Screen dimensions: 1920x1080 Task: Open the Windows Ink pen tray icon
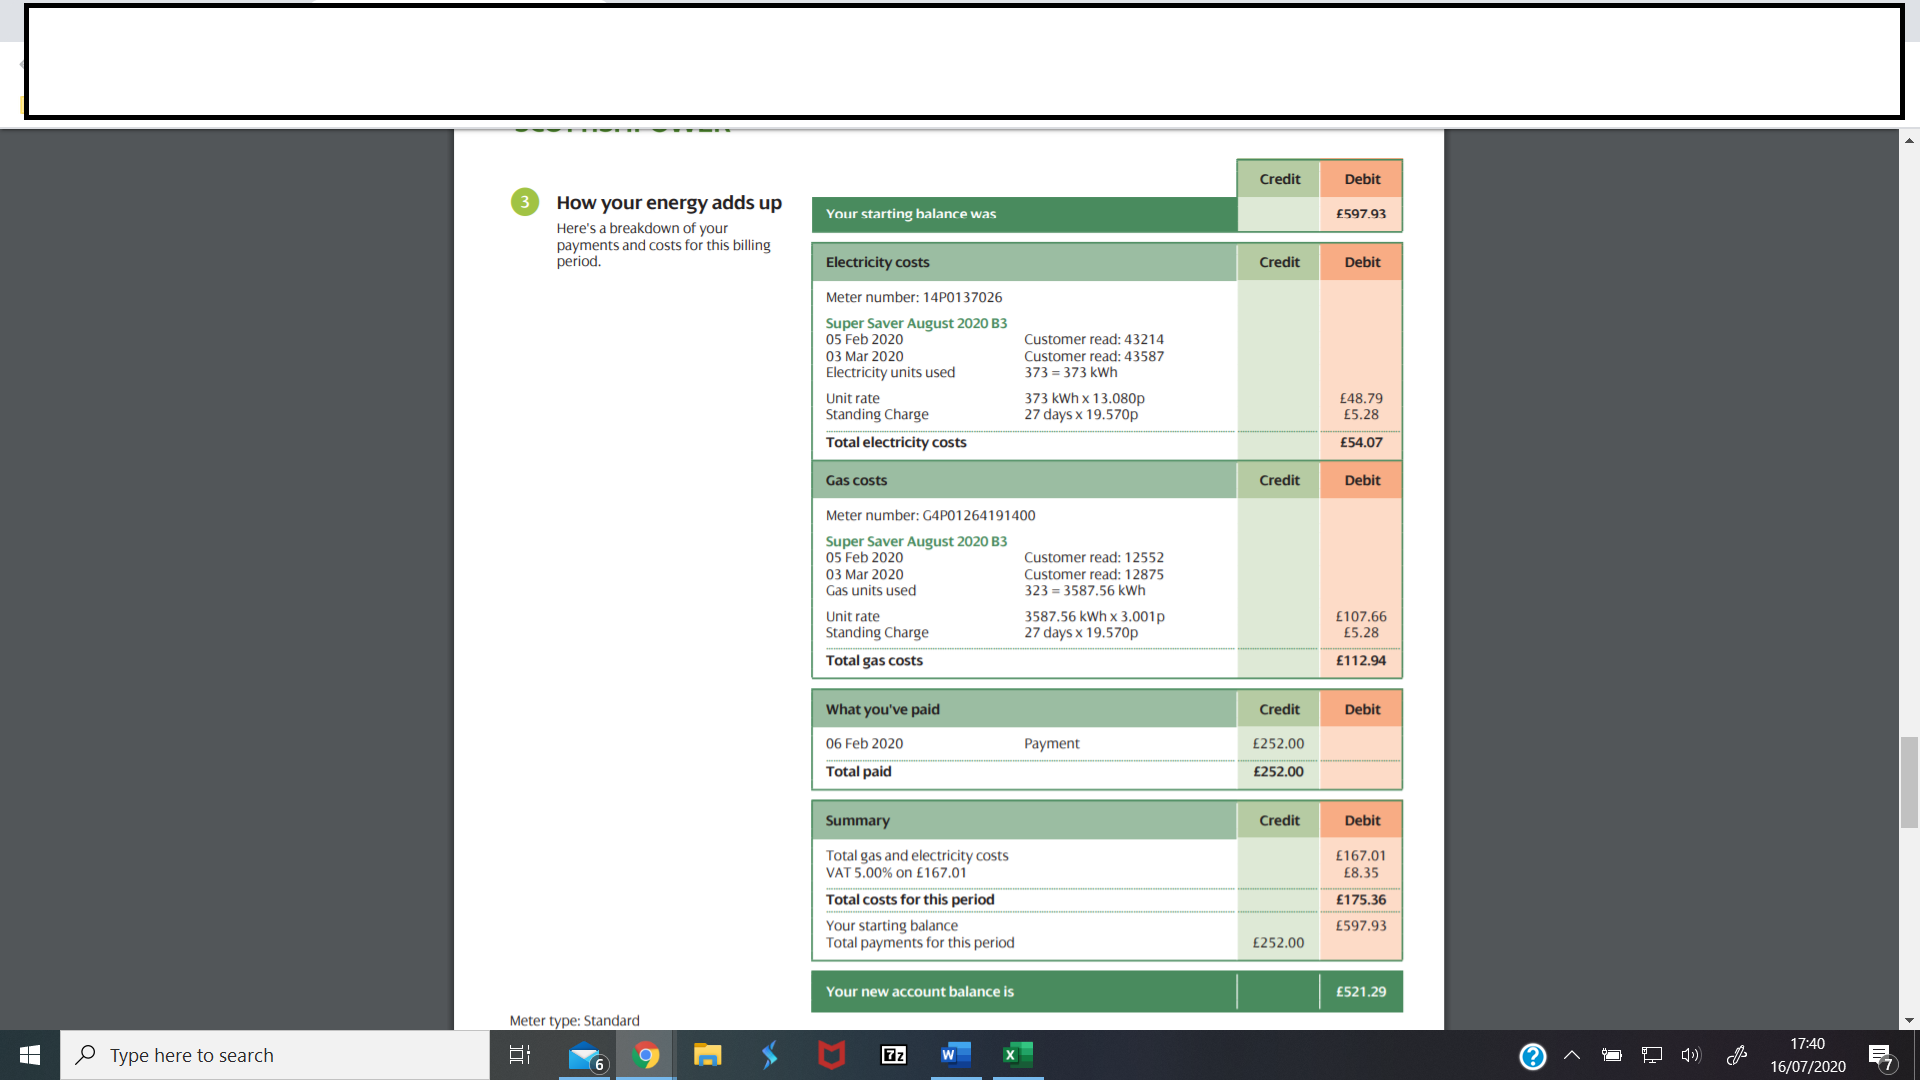coord(1737,1055)
